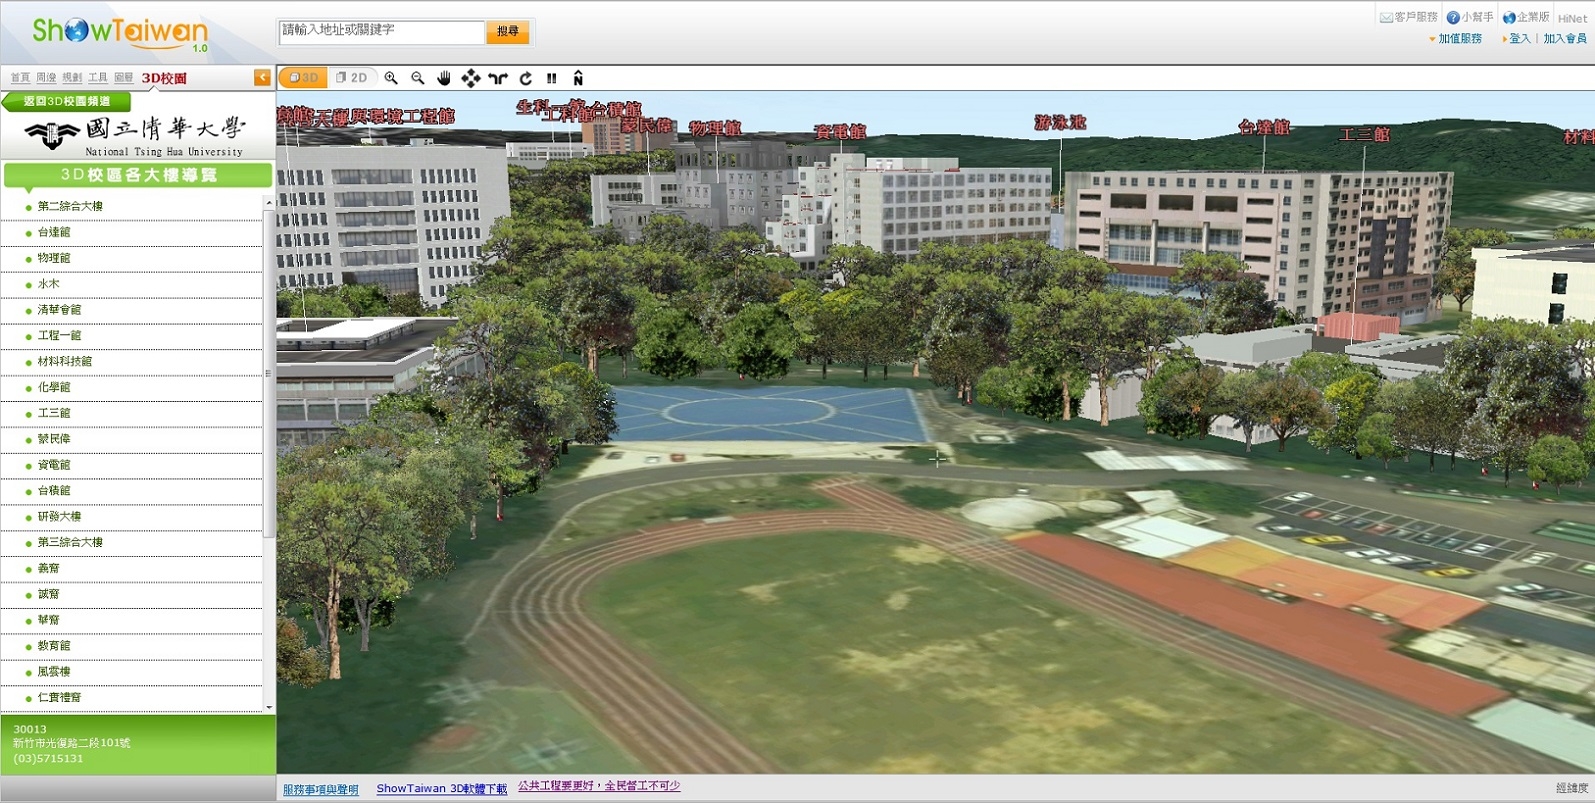The width and height of the screenshot is (1595, 803).
Task: Click the rotate refresh arrow icon
Action: tap(525, 78)
